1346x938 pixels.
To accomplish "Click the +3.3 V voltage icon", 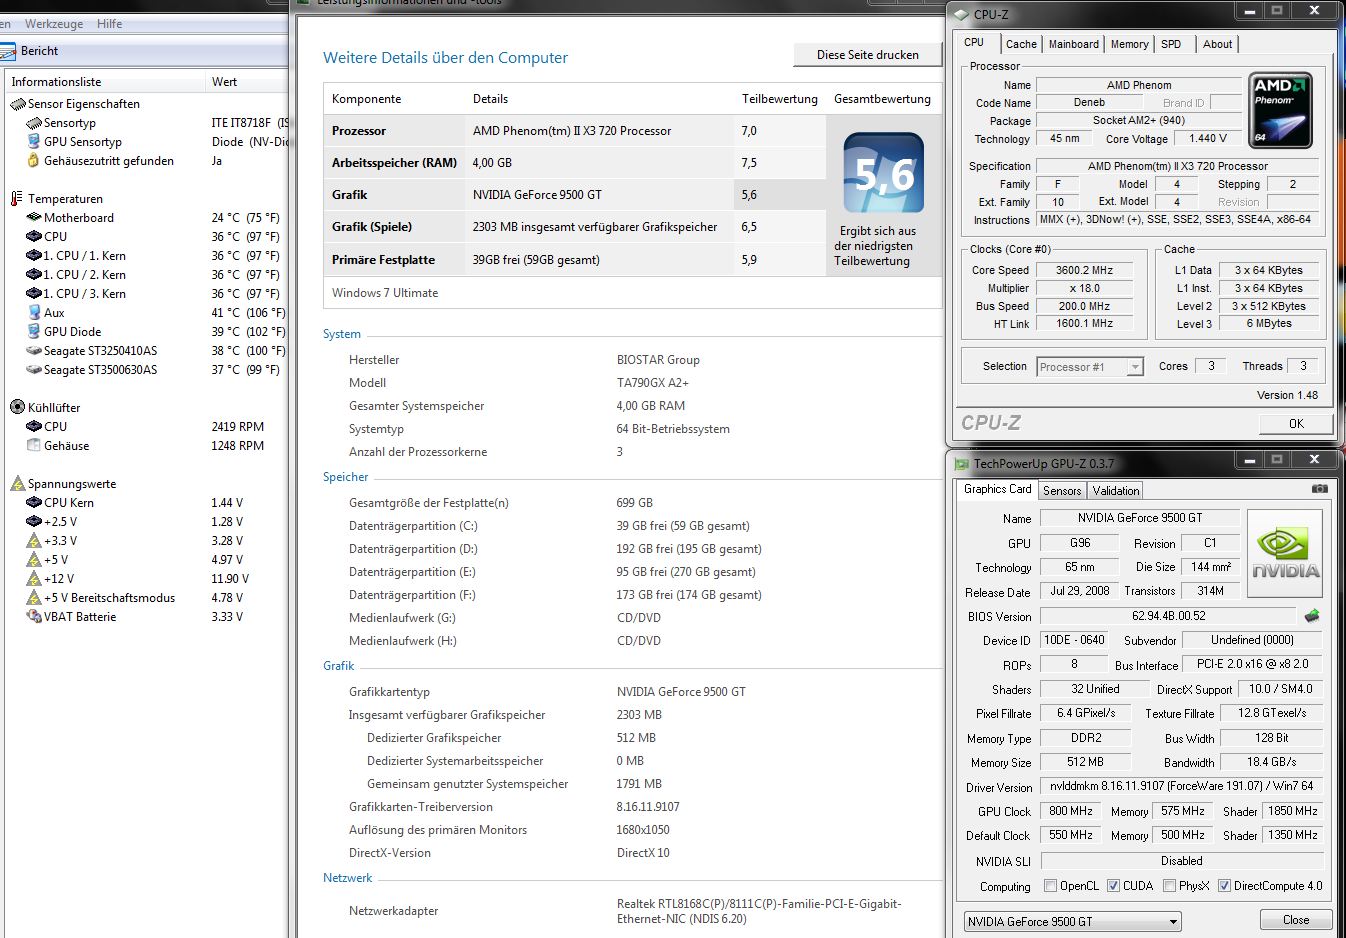I will point(34,541).
